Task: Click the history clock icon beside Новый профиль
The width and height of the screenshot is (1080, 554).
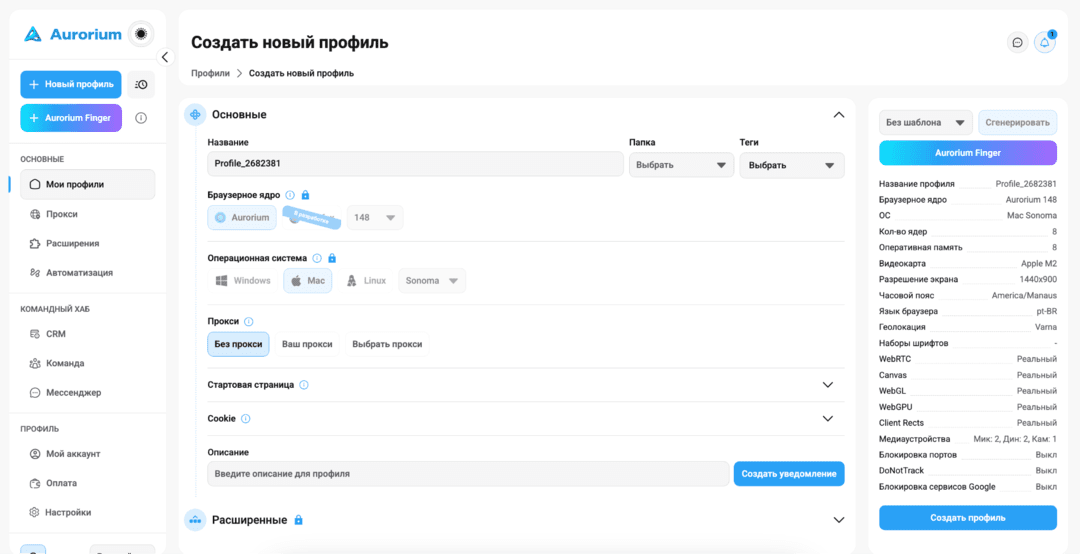Action: point(141,84)
